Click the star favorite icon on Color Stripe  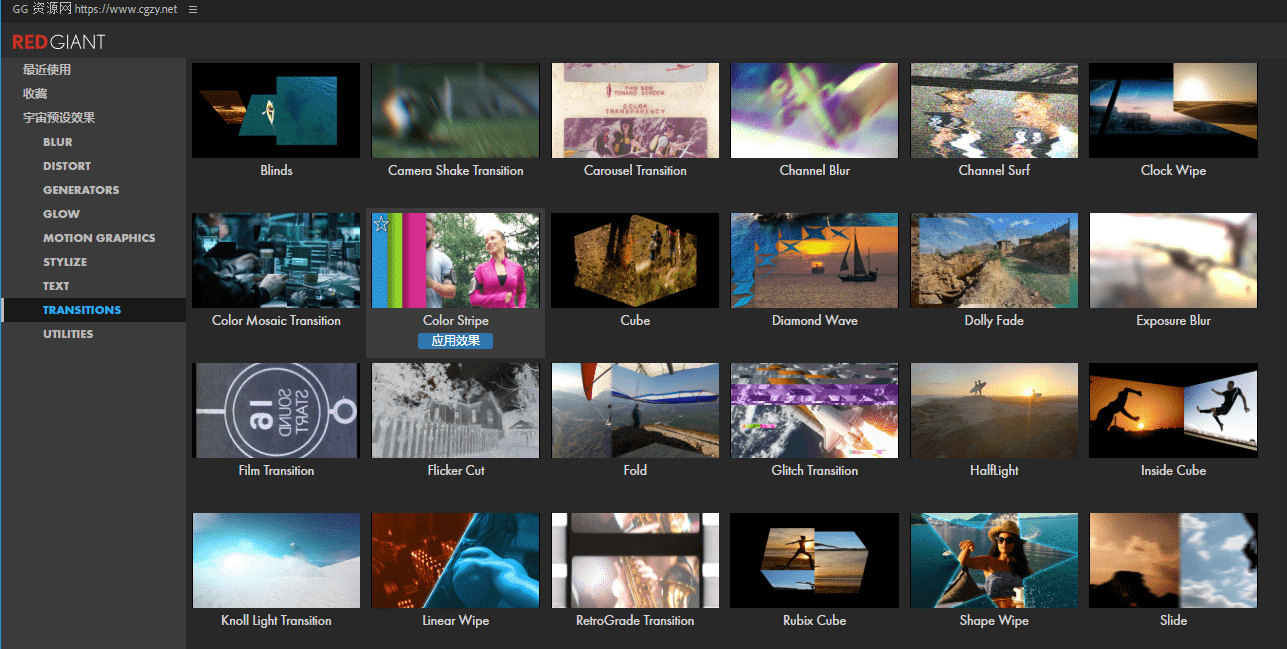pos(381,225)
